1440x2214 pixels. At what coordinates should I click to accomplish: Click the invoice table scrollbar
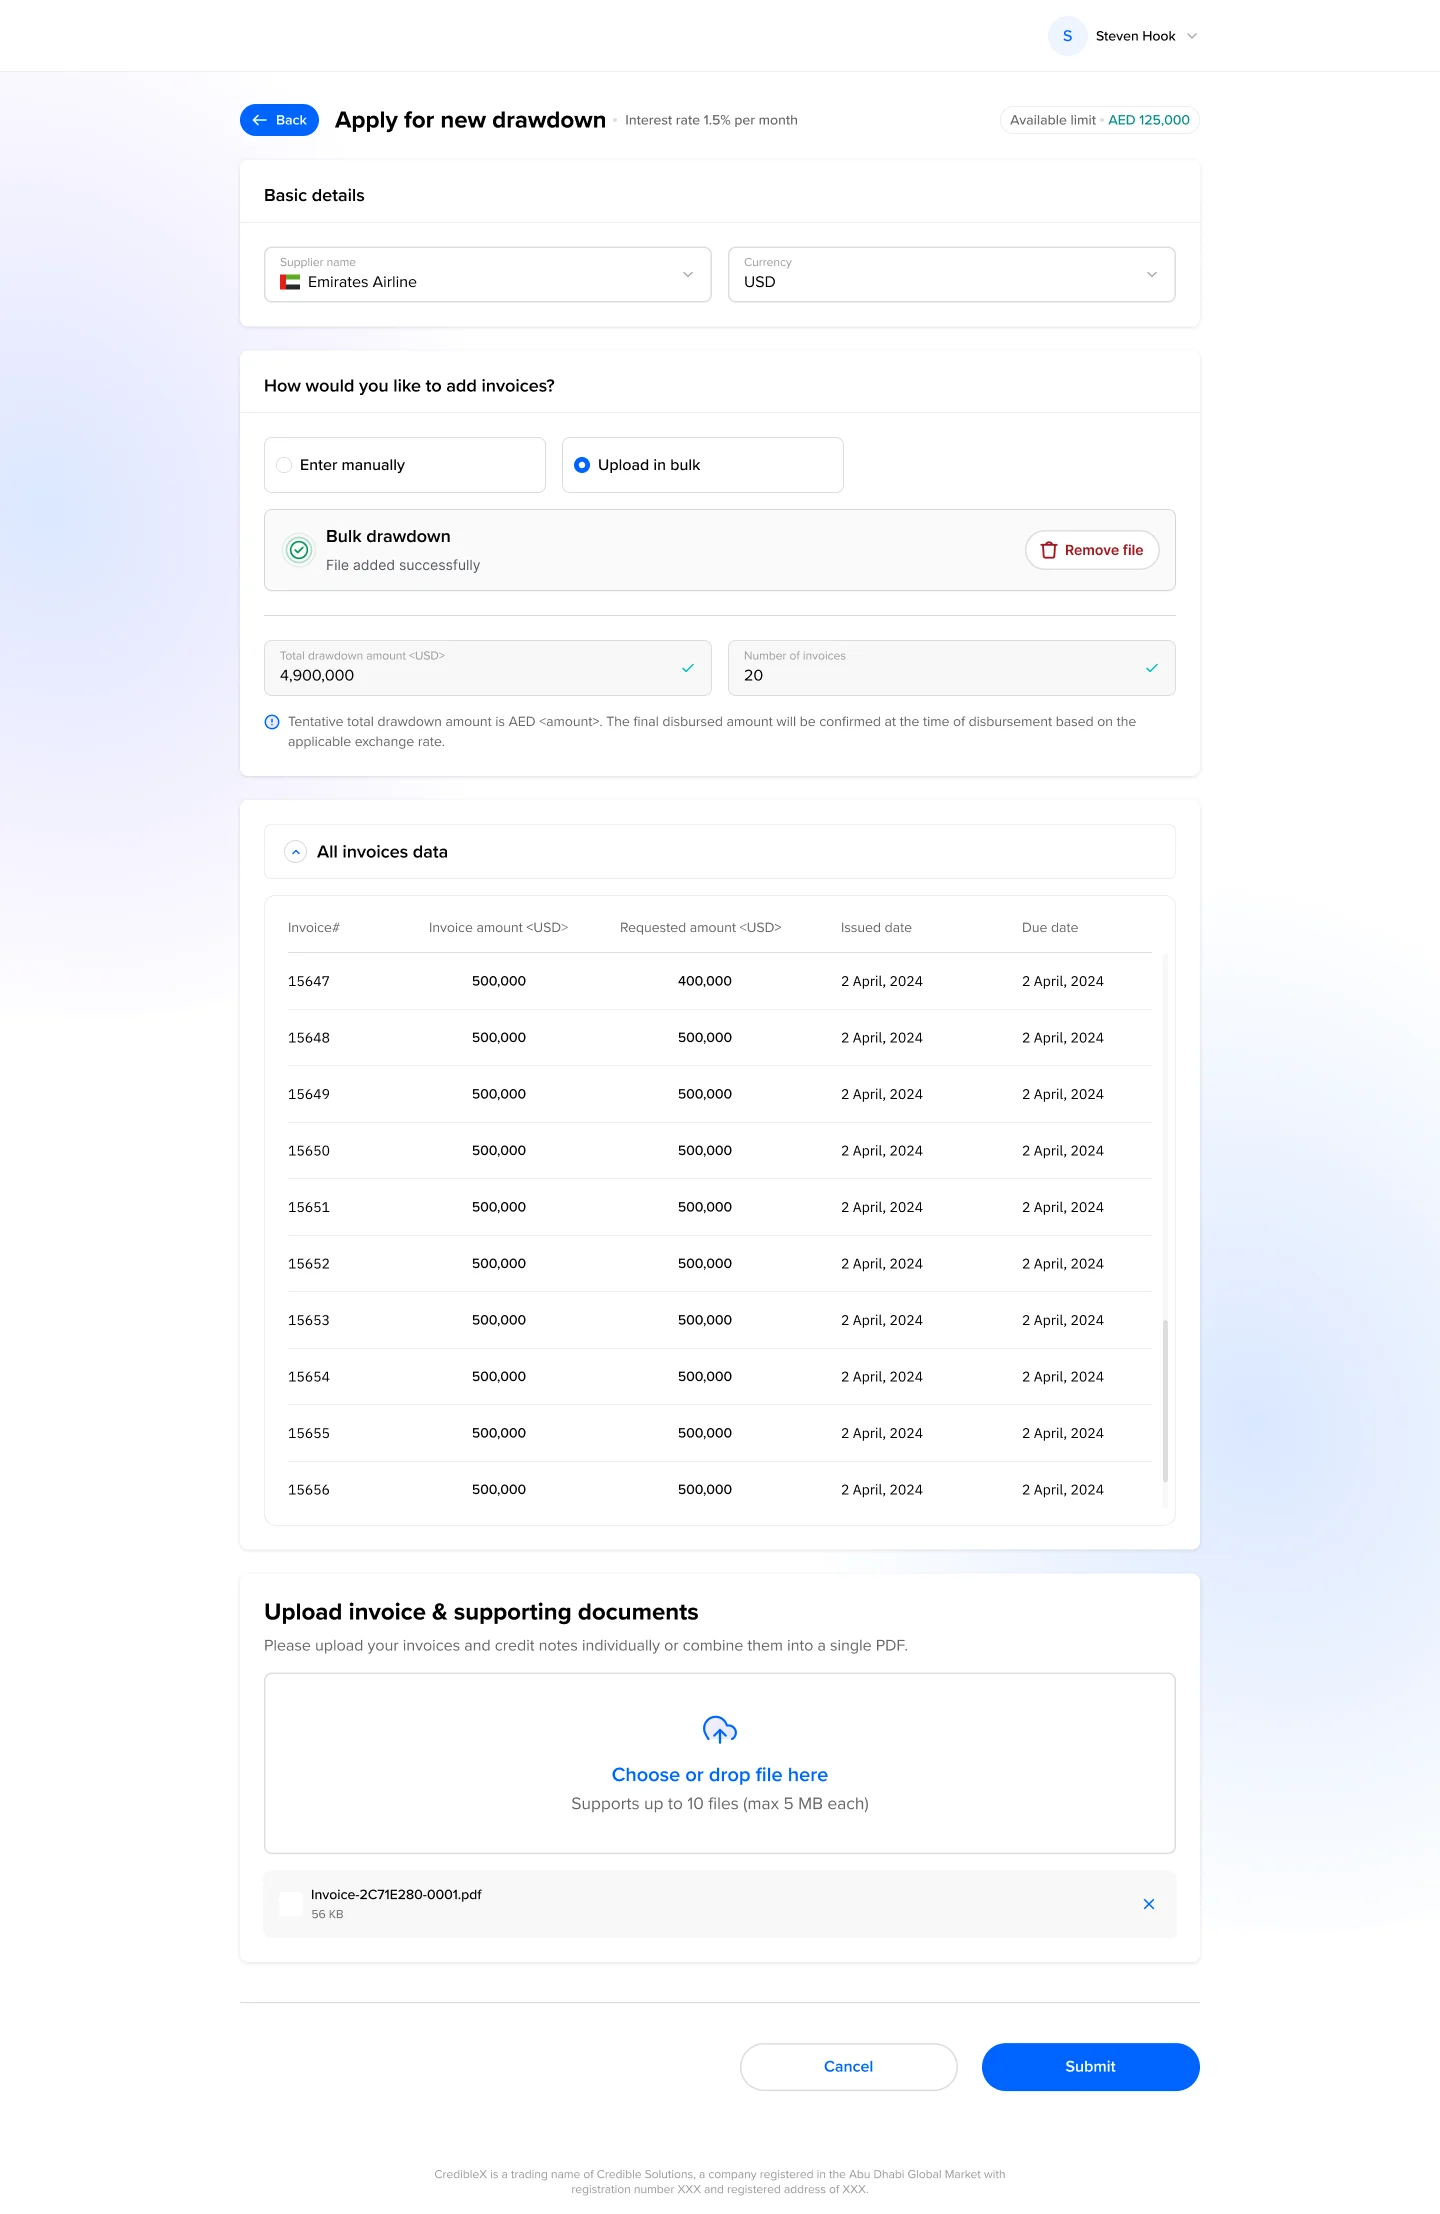point(1165,1400)
